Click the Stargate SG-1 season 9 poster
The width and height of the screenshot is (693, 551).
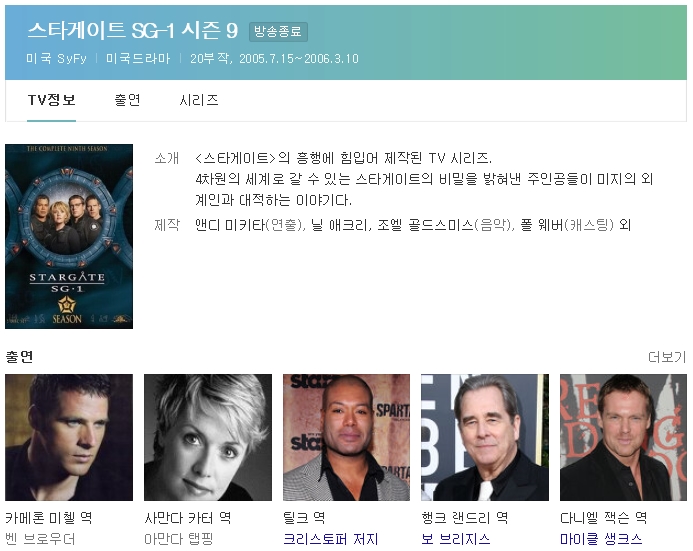click(x=69, y=236)
